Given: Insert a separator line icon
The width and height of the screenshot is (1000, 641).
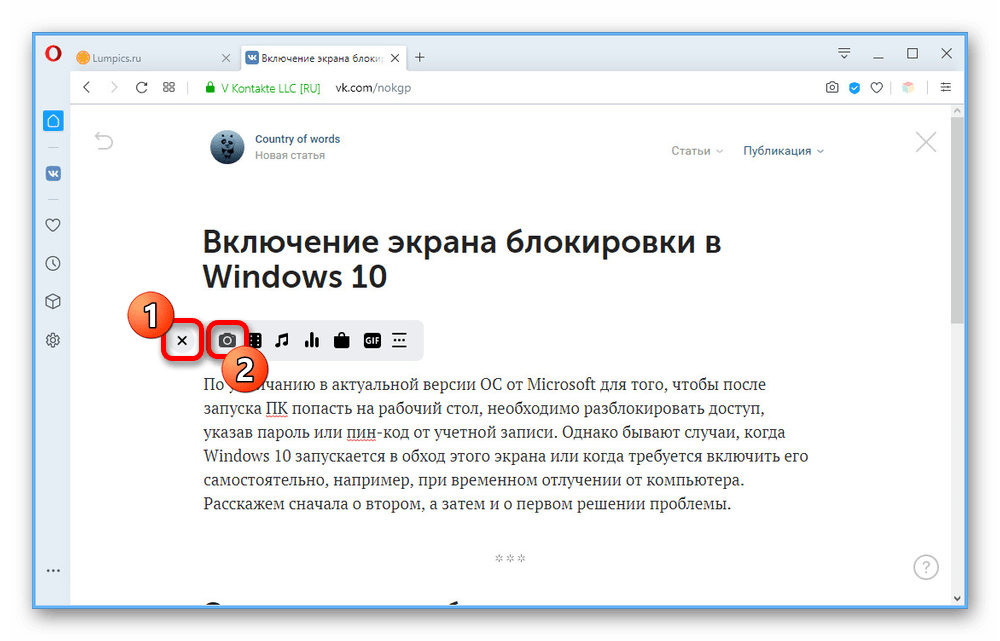Looking at the screenshot, I should click(x=399, y=341).
